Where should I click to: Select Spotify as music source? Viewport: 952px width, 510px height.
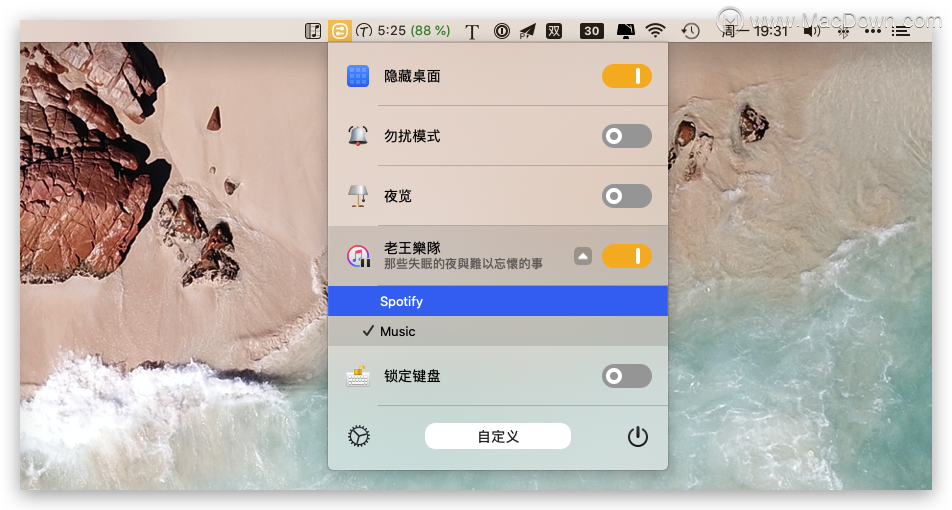[498, 301]
